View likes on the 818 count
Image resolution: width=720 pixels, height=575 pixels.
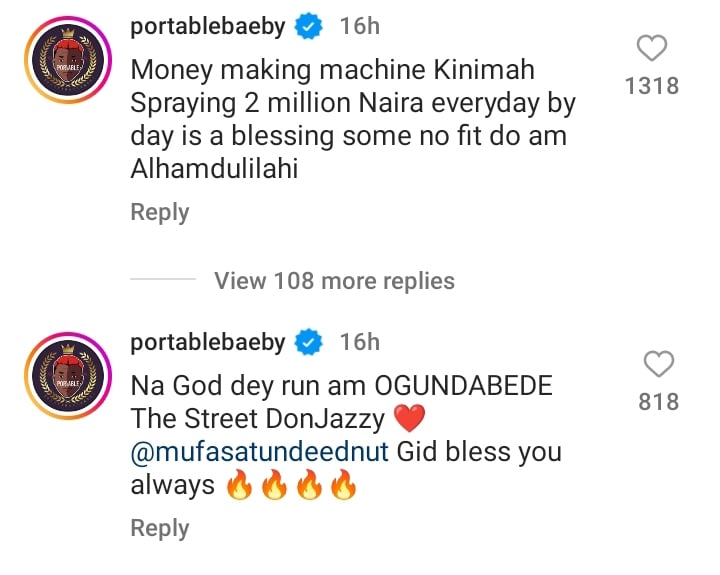659,402
